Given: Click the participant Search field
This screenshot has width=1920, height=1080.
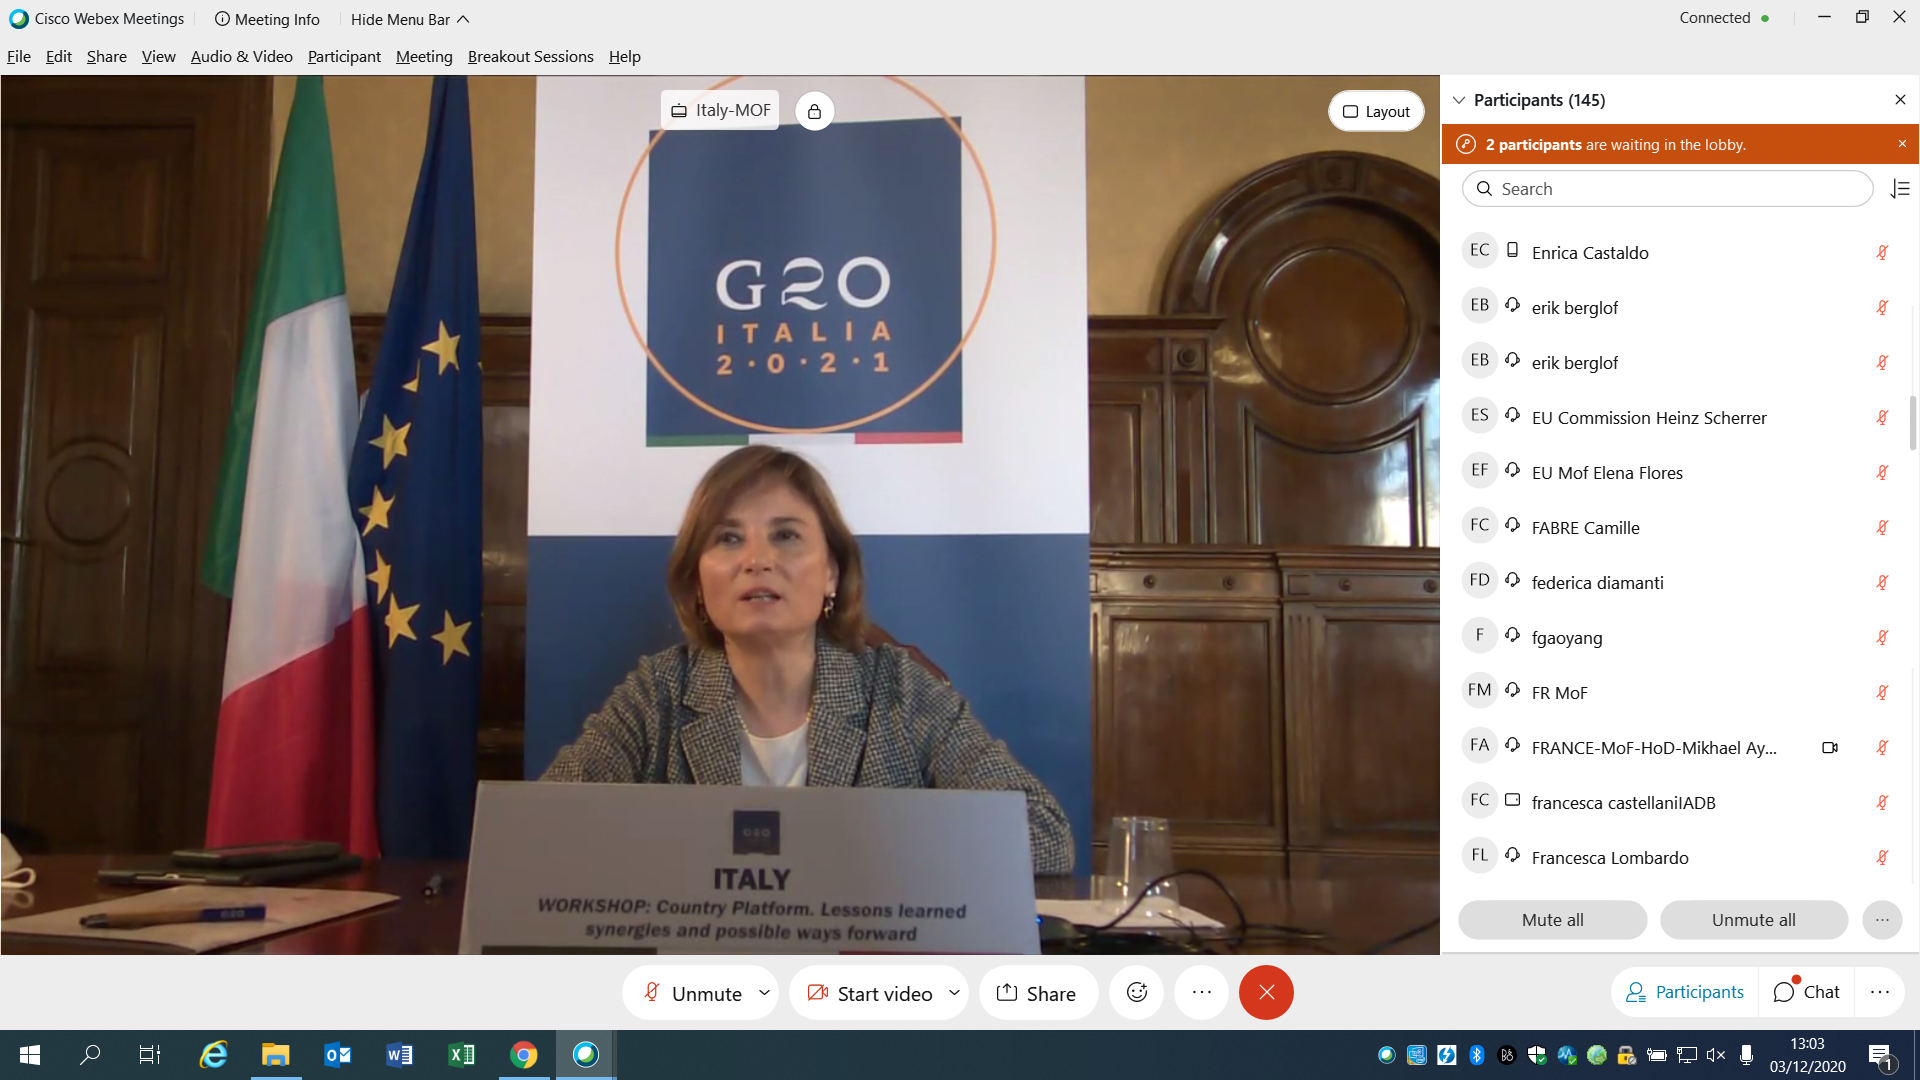Looking at the screenshot, I should coord(1667,189).
